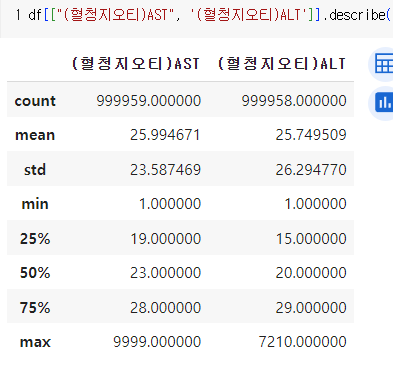Select ALT median value 20.000000
The height and width of the screenshot is (366, 393).
(x=311, y=273)
